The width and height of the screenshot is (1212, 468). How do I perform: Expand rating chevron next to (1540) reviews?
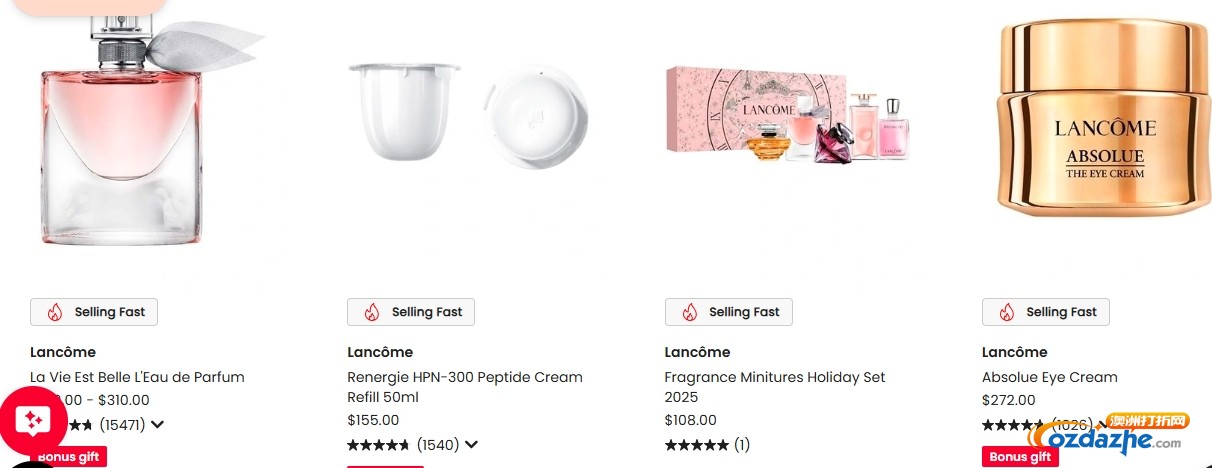coord(472,445)
